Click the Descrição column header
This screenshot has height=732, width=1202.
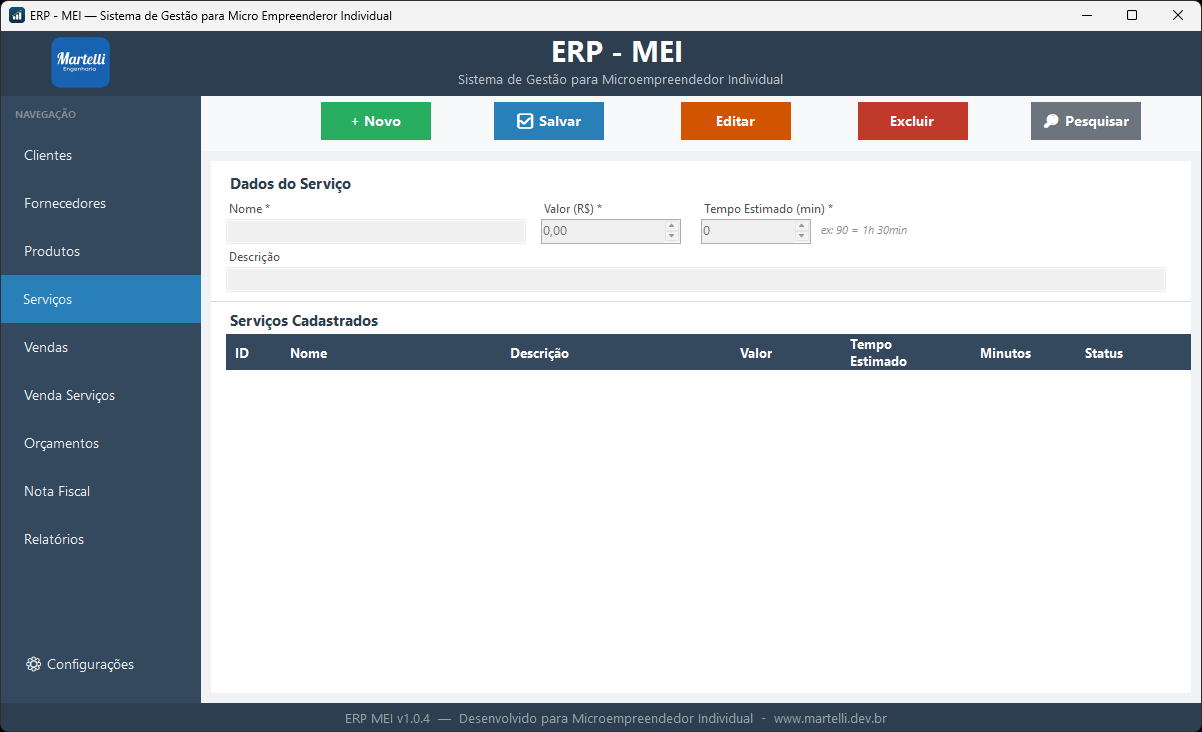[616, 353]
